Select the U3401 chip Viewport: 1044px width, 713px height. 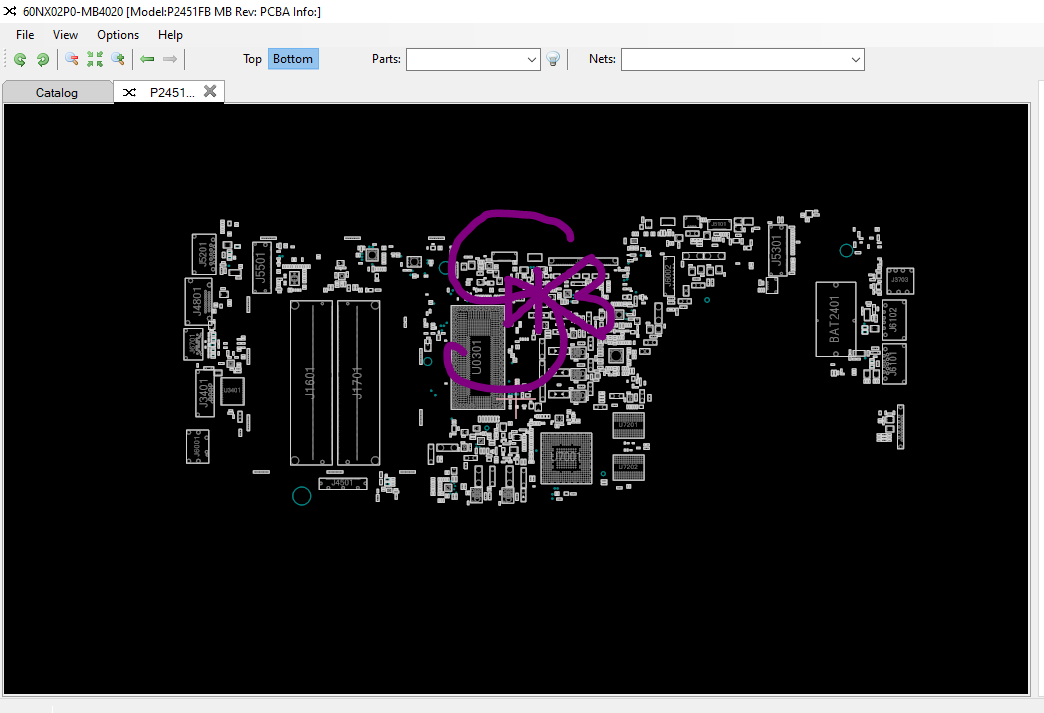[232, 391]
